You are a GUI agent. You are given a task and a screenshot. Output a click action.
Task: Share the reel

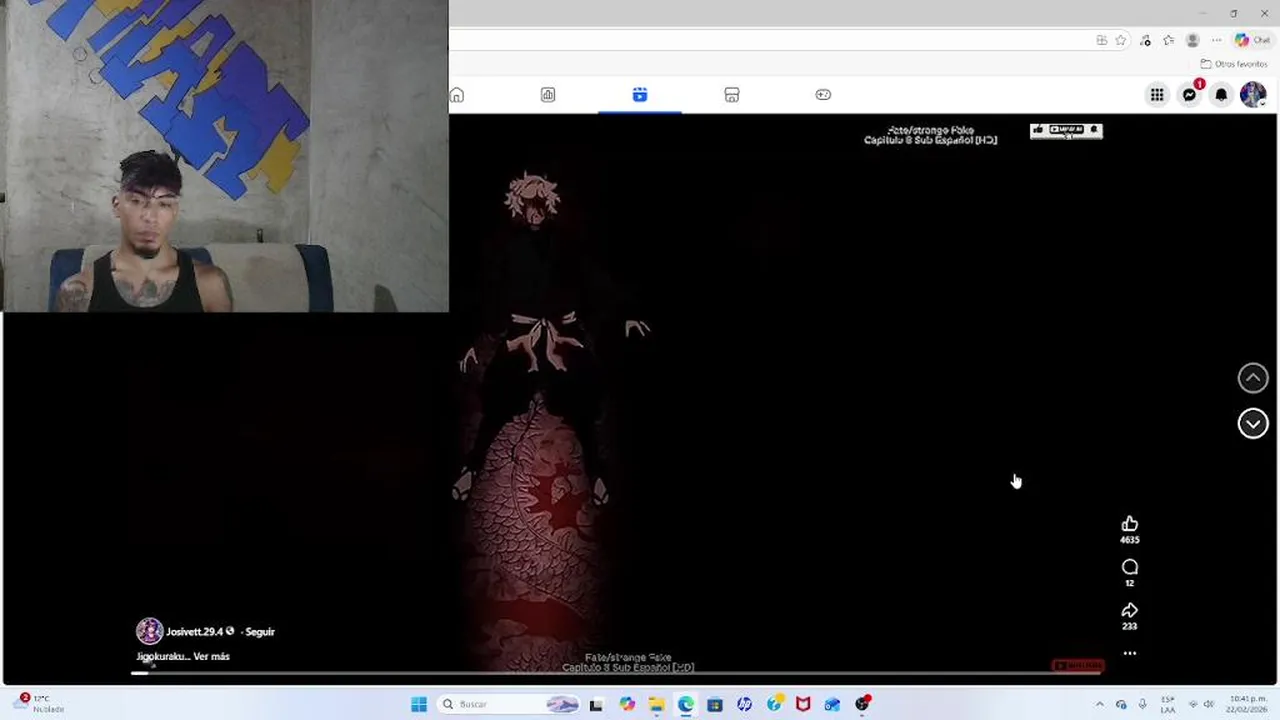[x=1130, y=611]
